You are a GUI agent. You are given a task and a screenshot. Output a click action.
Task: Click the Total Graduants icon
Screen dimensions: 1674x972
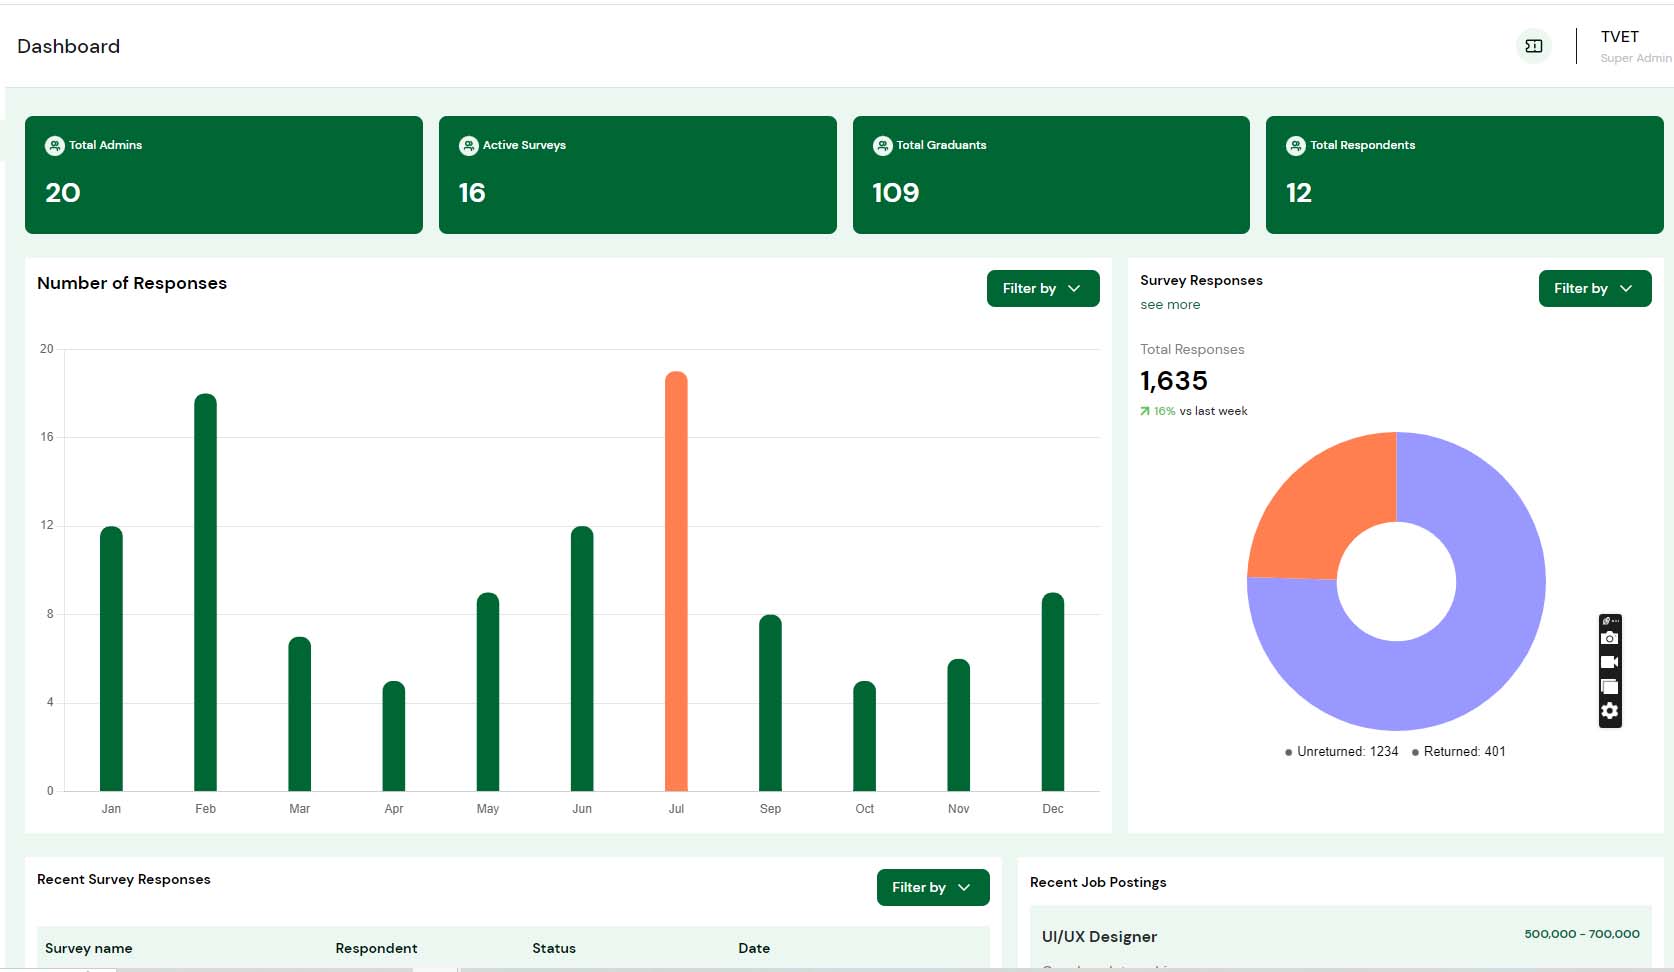(x=881, y=145)
